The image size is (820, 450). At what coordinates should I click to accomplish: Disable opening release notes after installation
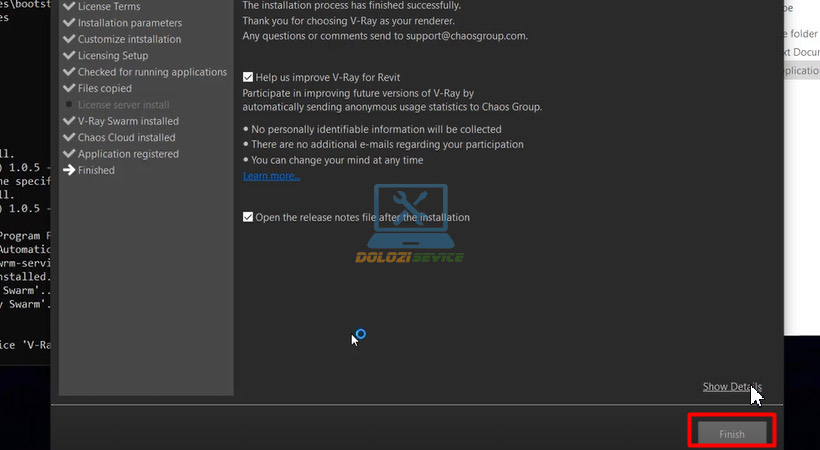click(x=248, y=217)
